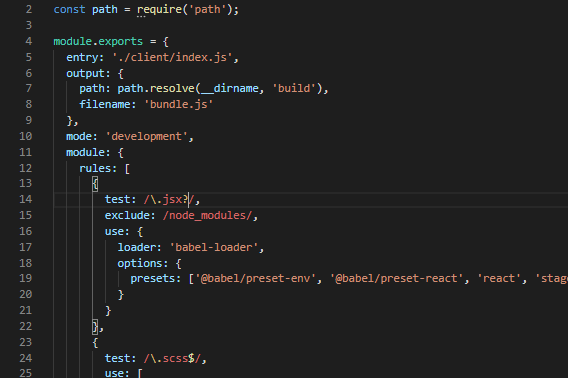Image resolution: width=568 pixels, height=378 pixels.
Task: Click the 'entry' property key
Action: pos(82,57)
